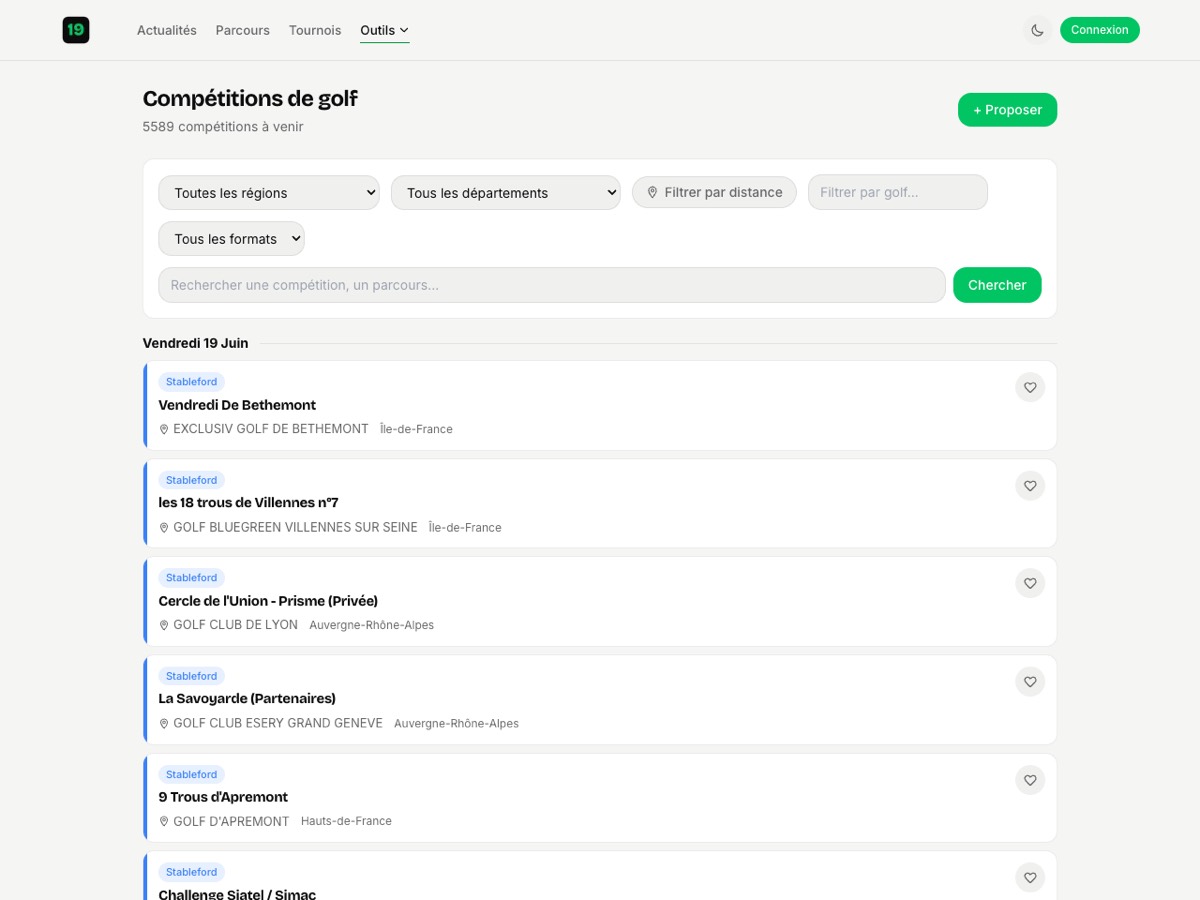Open les 18 trous de Villennes n°7
The width and height of the screenshot is (1200, 900).
click(x=248, y=503)
